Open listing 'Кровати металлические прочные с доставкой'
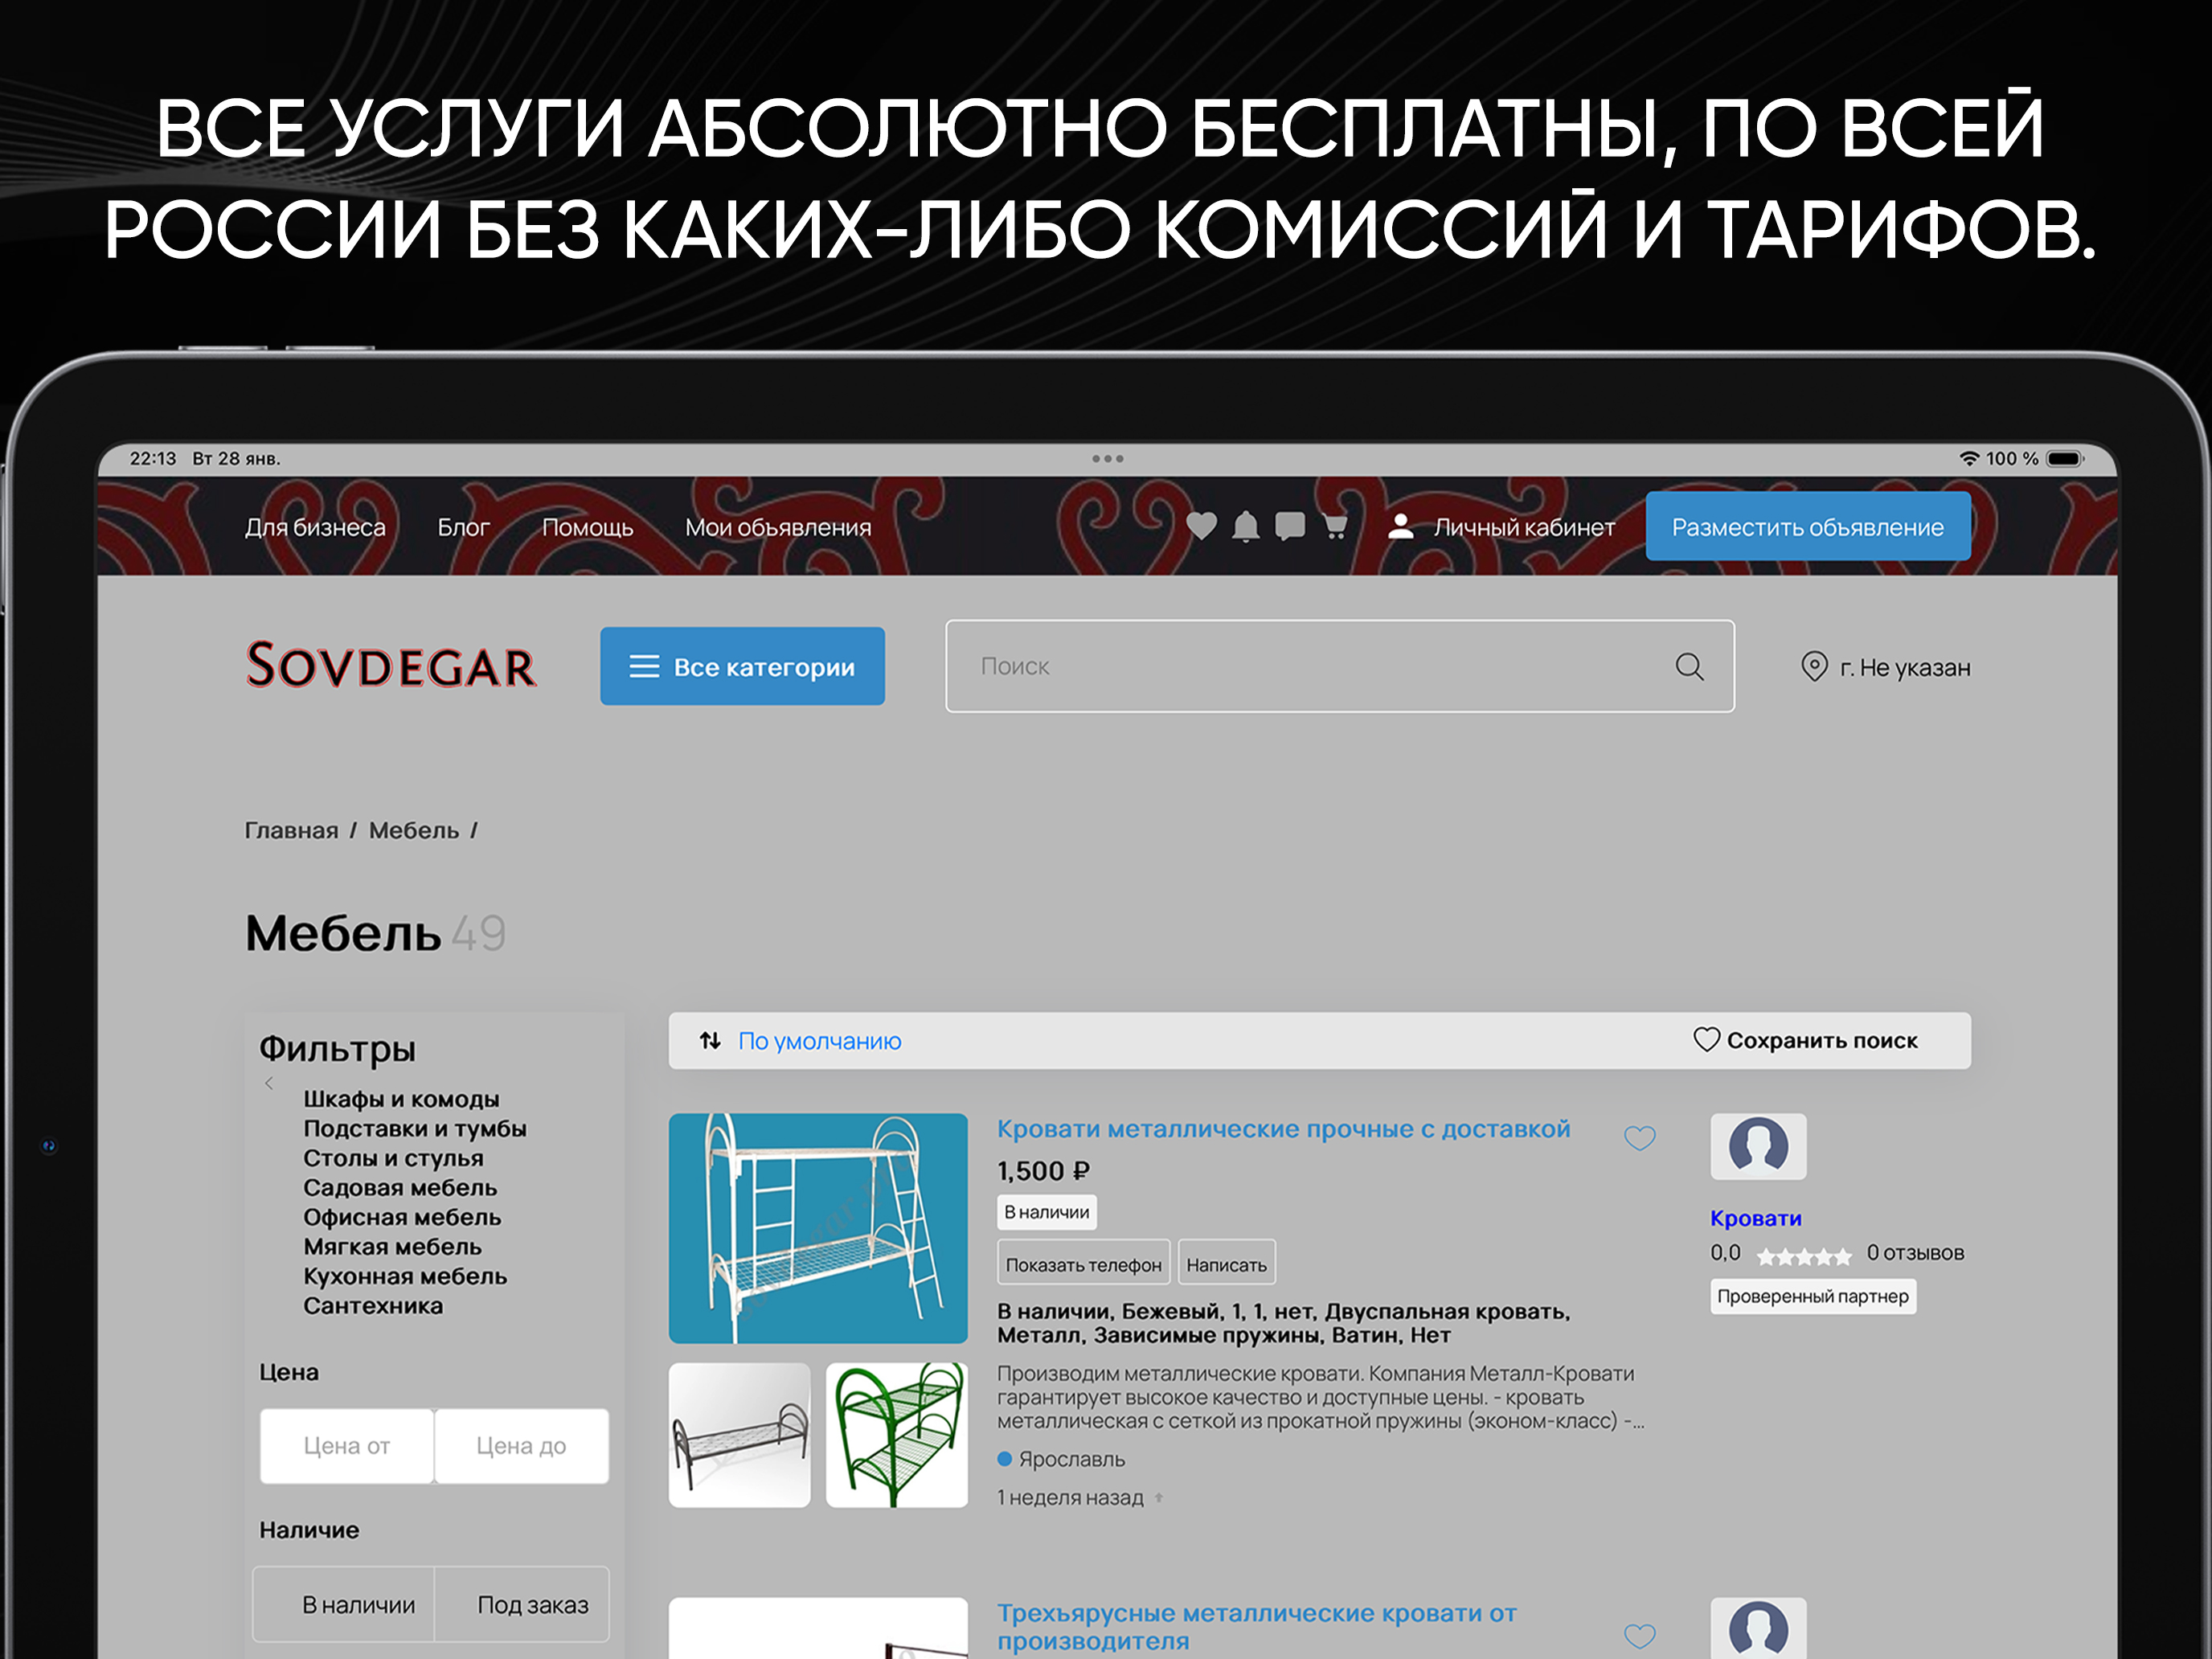Image resolution: width=2212 pixels, height=1659 pixels. click(x=1284, y=1129)
